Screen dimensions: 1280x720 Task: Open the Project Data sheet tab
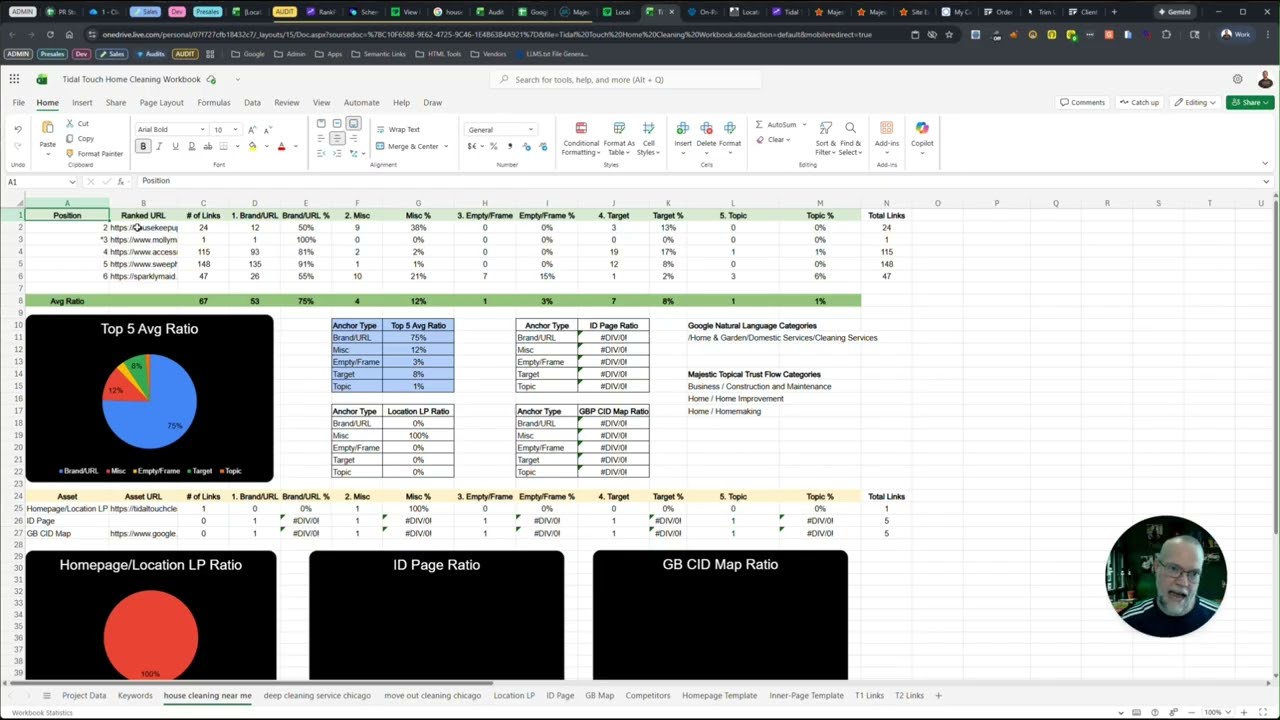point(84,695)
